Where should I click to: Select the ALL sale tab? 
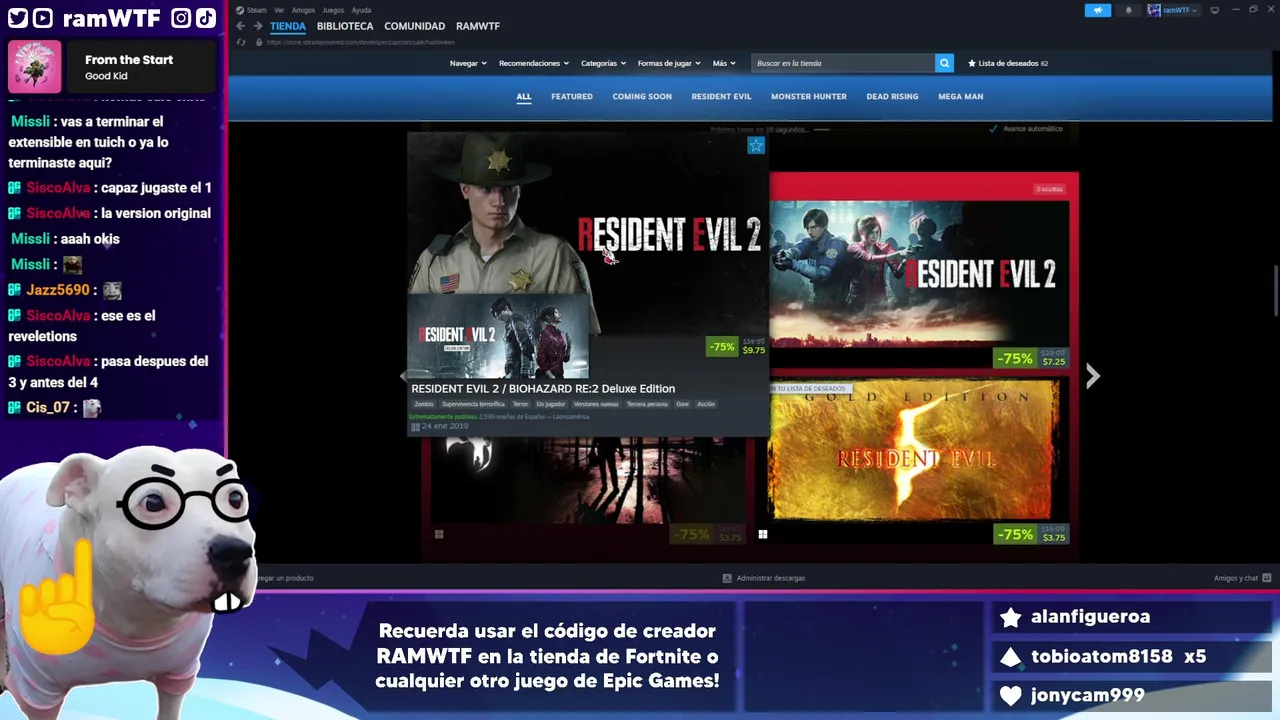coord(524,97)
